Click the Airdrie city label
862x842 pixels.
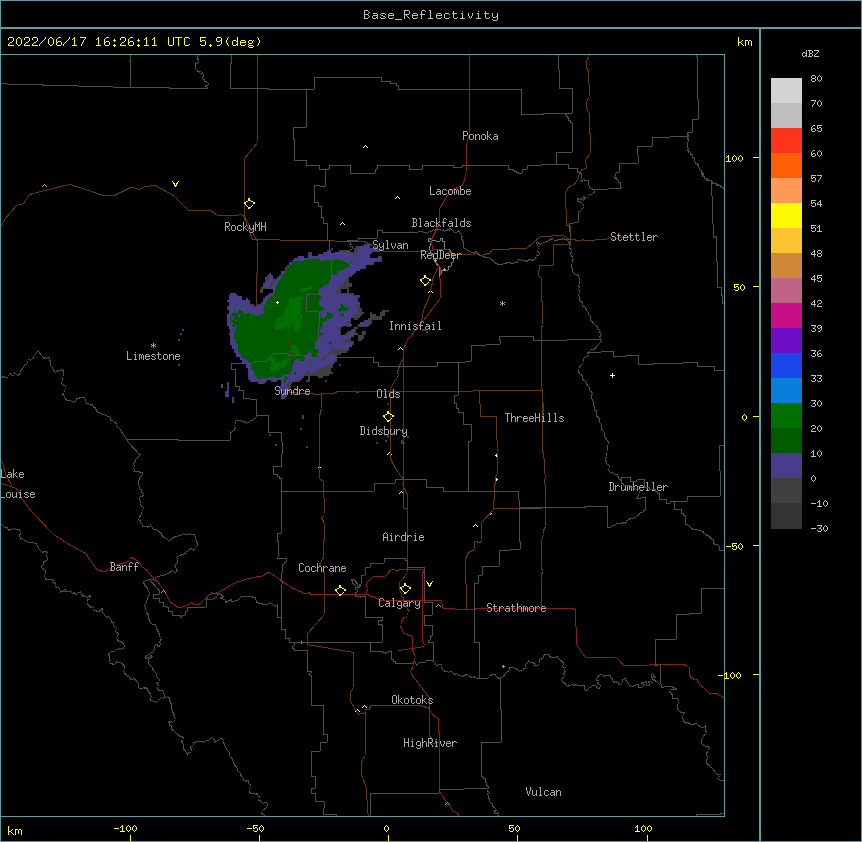click(403, 537)
